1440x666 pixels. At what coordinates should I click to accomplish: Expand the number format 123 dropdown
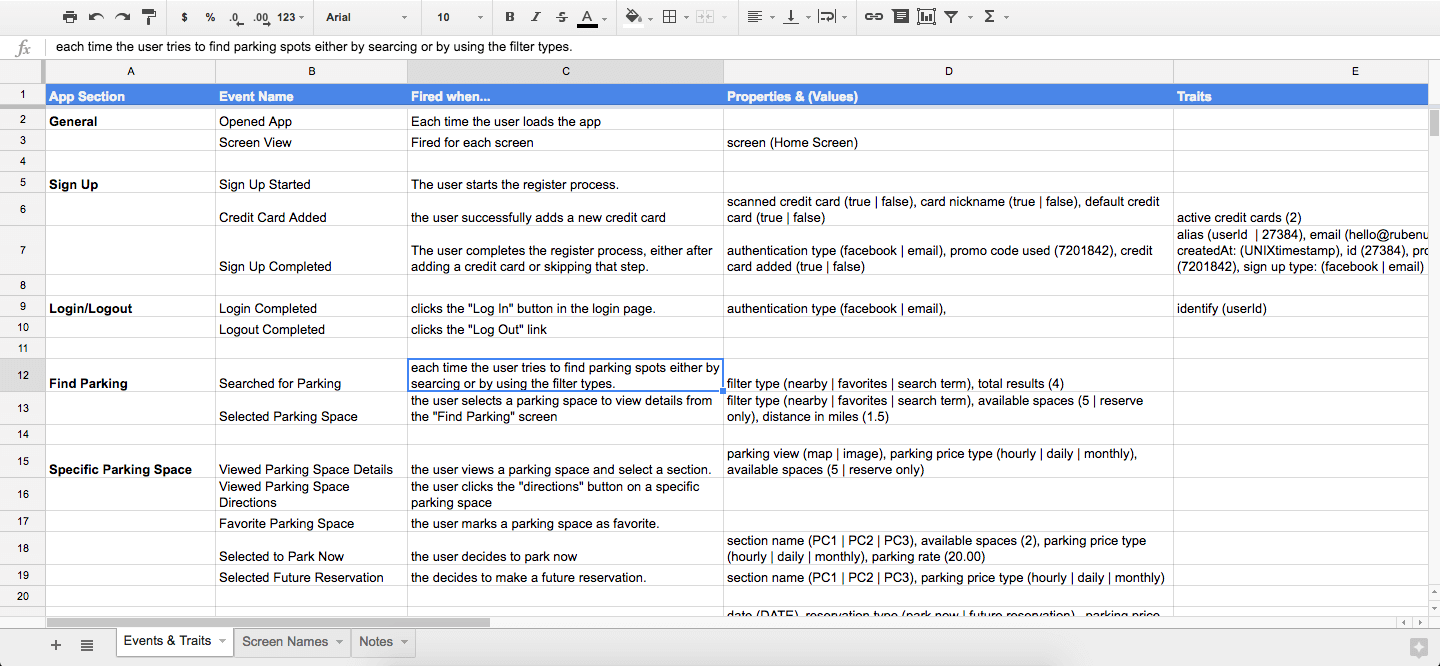coord(291,17)
